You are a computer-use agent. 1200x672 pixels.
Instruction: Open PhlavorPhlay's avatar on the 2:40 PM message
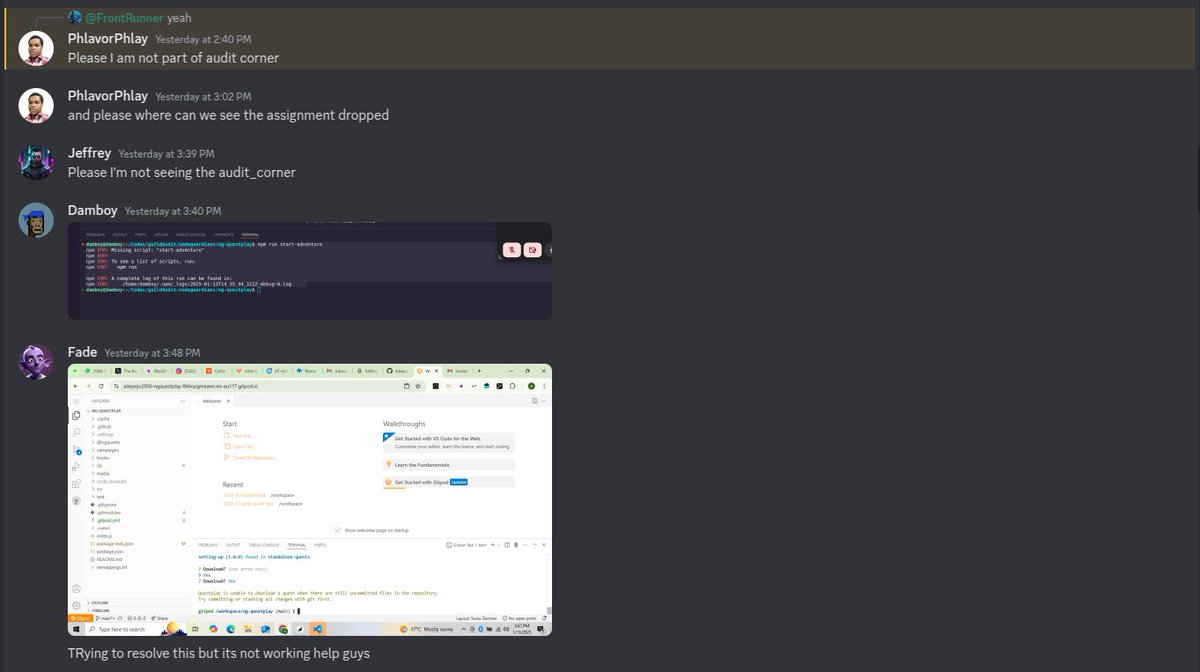[36, 48]
